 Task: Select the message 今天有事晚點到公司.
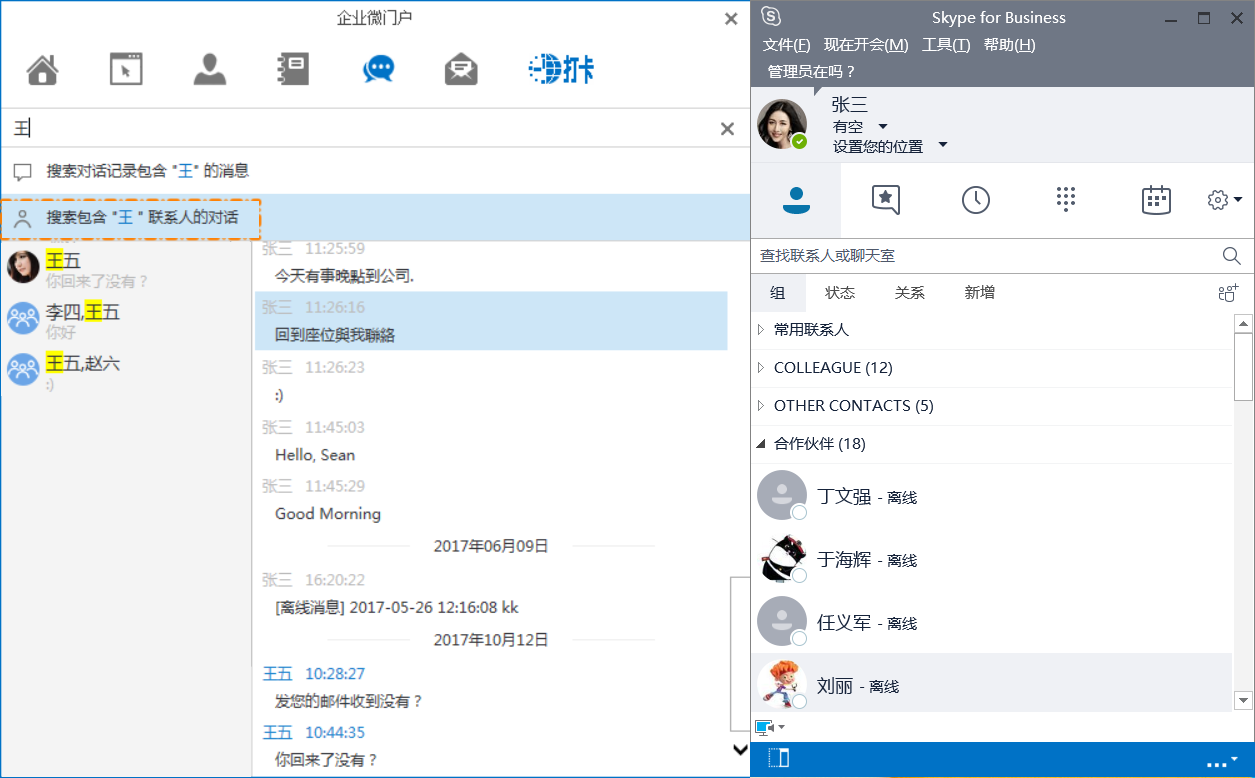[x=344, y=276]
